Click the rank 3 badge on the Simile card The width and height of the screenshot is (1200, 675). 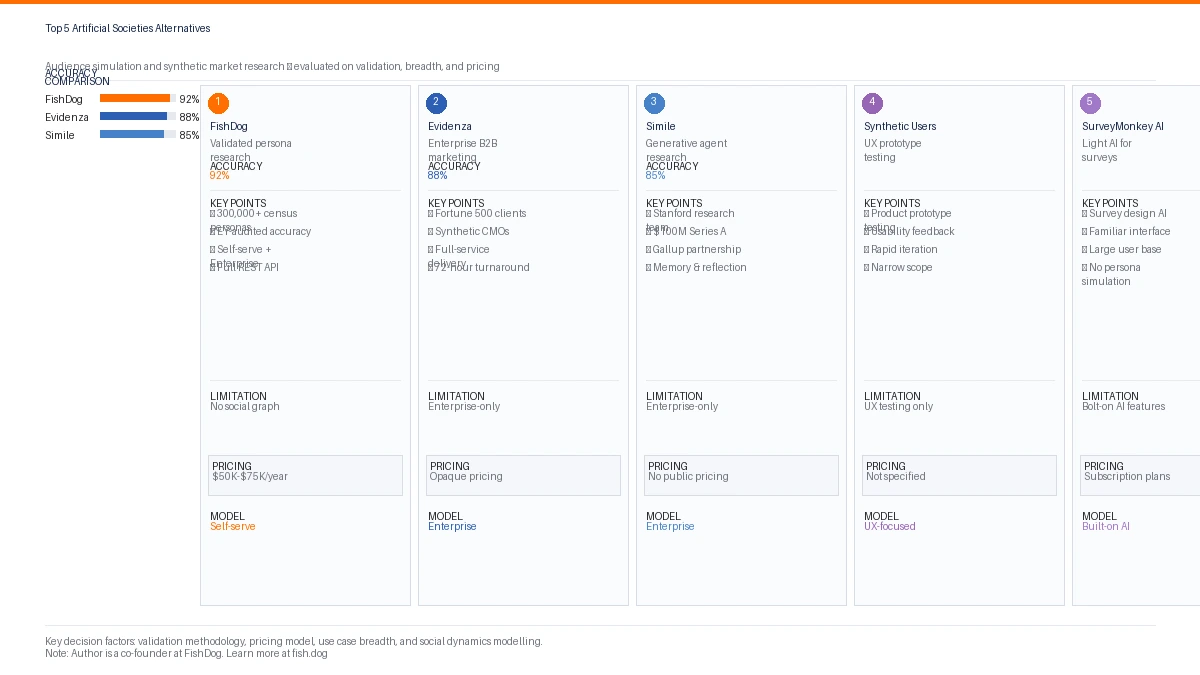coord(654,103)
